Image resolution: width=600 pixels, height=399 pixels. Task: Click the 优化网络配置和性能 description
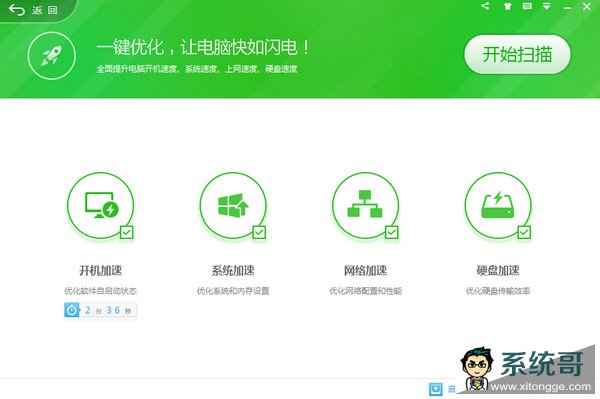pos(365,291)
